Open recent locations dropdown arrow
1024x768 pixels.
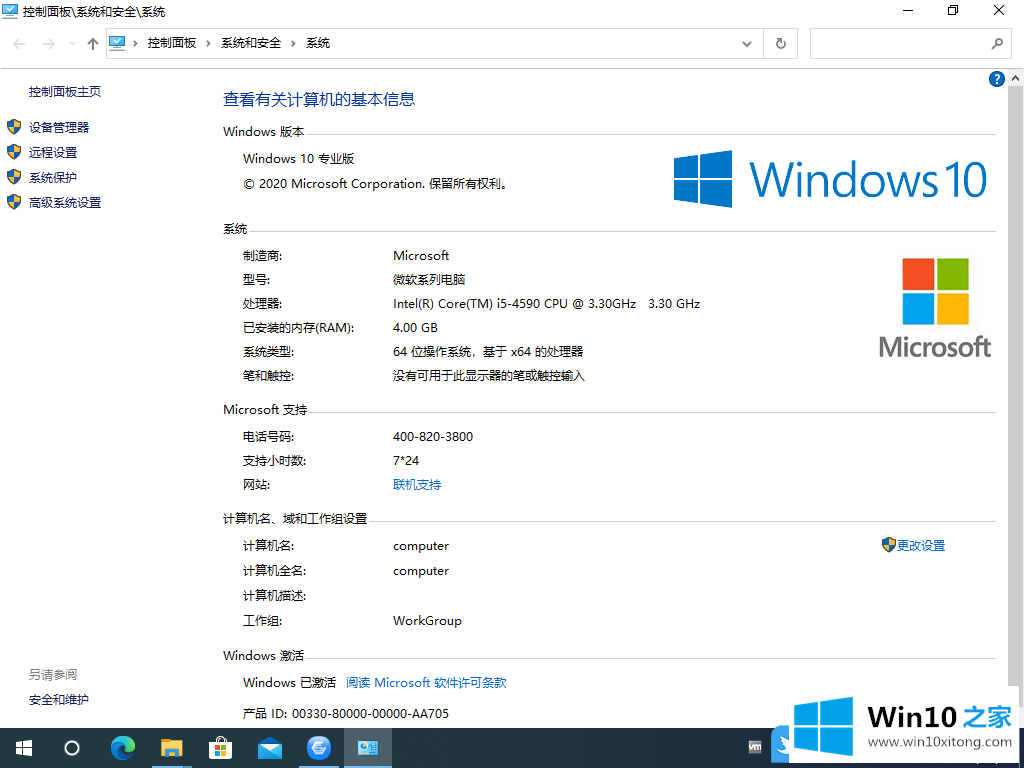tap(71, 44)
